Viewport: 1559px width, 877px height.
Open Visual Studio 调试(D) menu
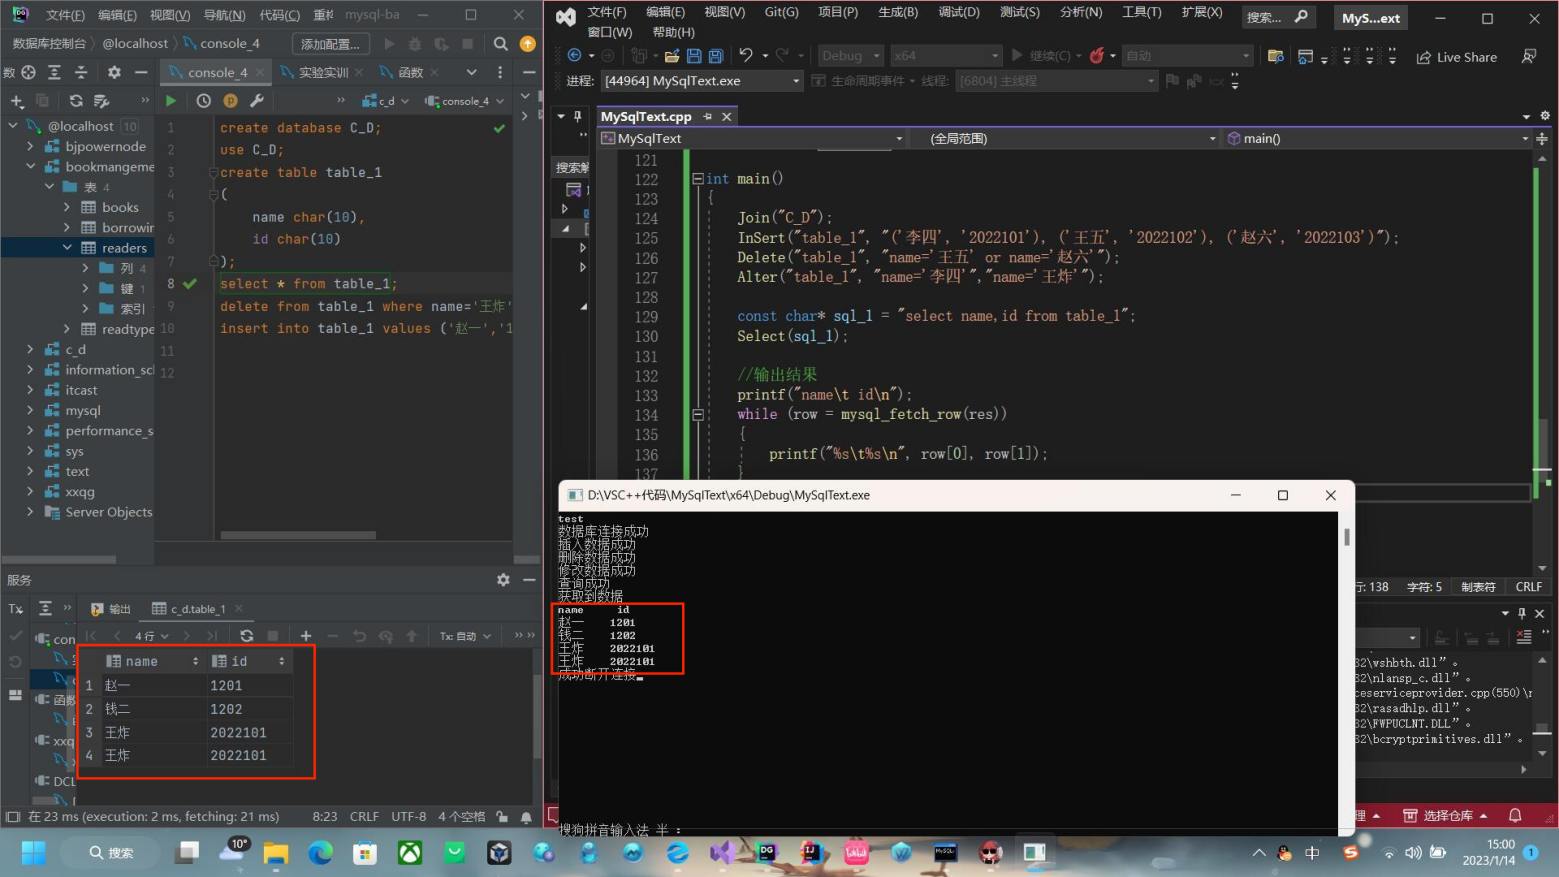coord(959,12)
